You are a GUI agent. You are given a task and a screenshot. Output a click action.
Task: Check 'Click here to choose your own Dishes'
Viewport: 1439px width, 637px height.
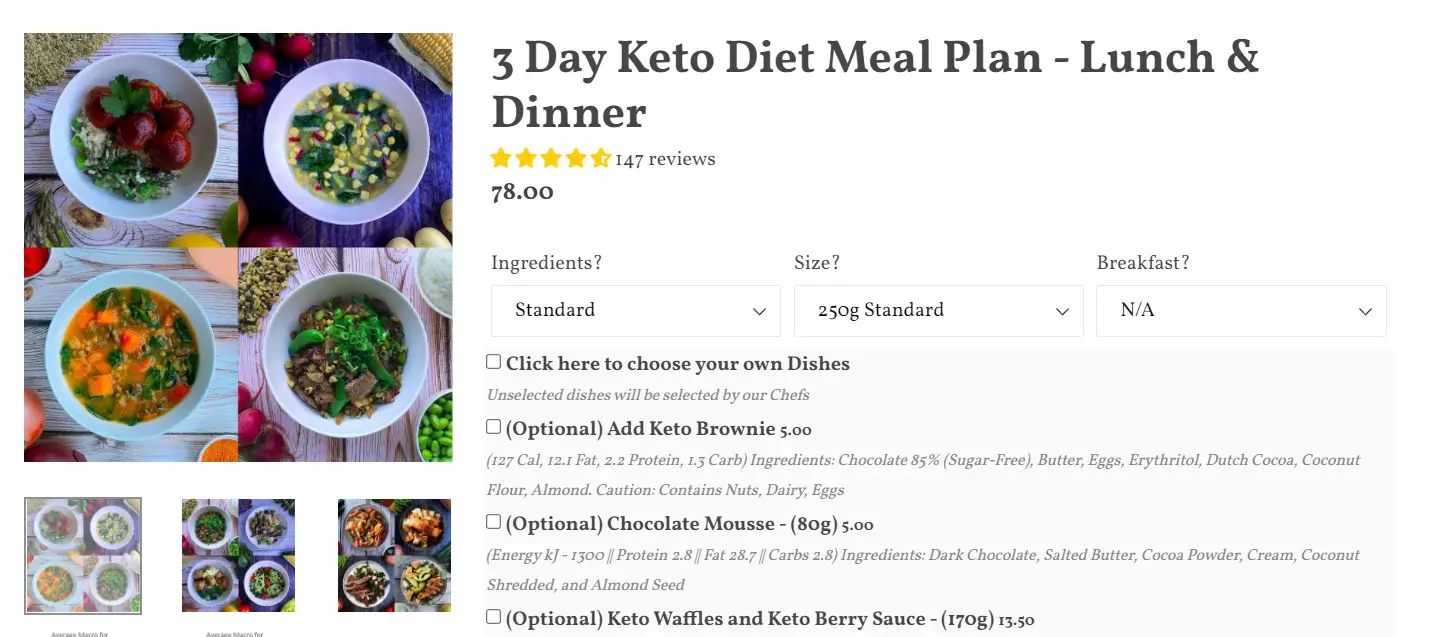494,362
